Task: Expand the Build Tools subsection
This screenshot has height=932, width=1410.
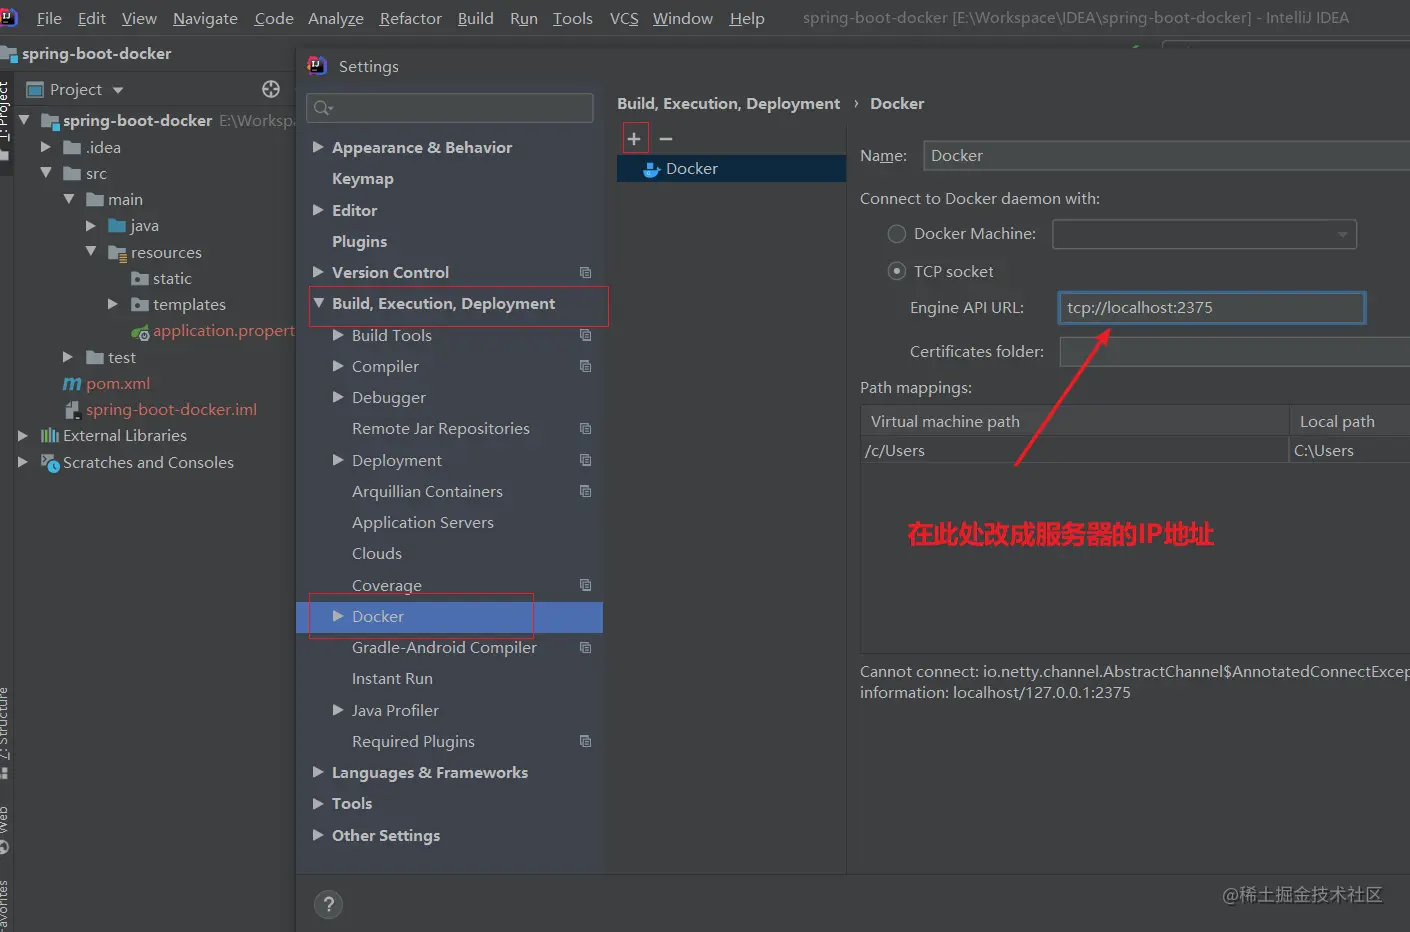Action: point(338,335)
